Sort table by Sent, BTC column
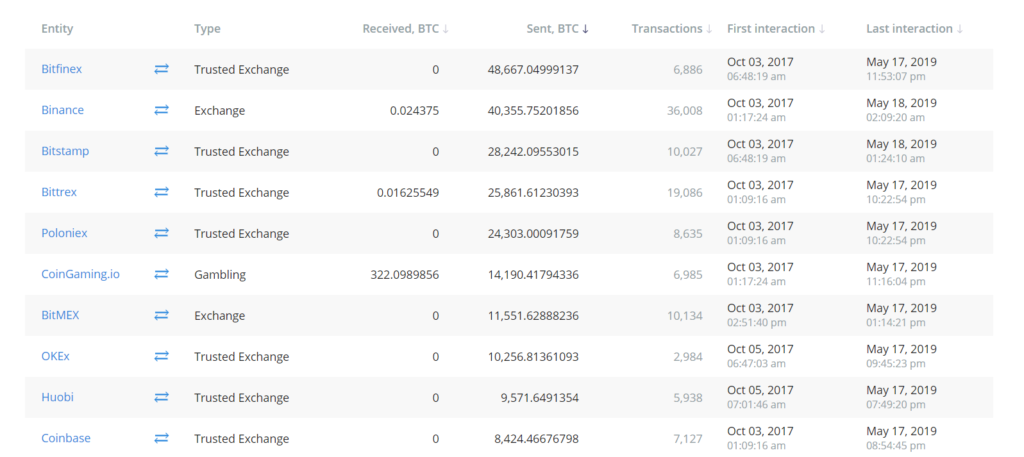This screenshot has width=1024, height=457. [557, 29]
